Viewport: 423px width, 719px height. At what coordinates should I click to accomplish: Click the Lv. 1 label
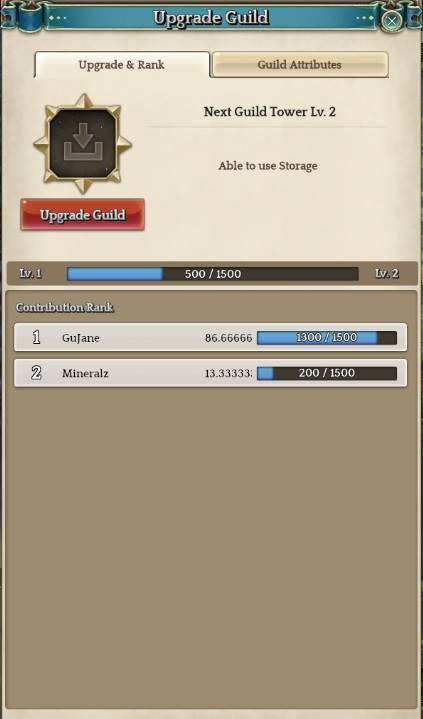pyautogui.click(x=31, y=274)
